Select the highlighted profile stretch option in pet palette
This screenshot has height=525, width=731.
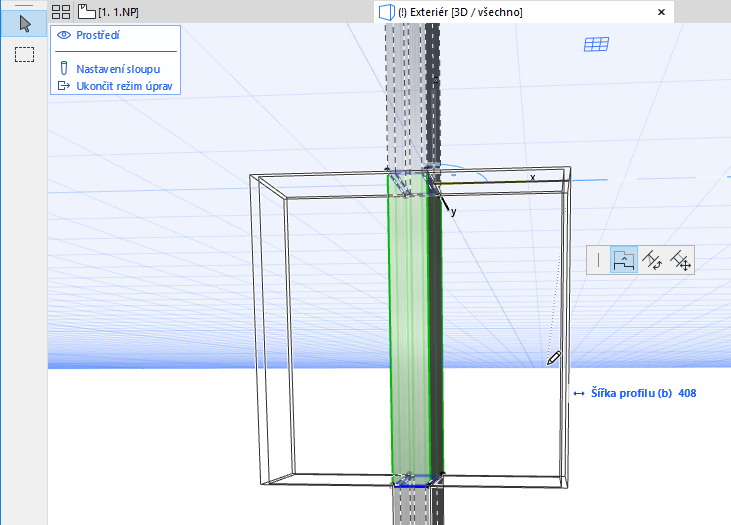624,260
